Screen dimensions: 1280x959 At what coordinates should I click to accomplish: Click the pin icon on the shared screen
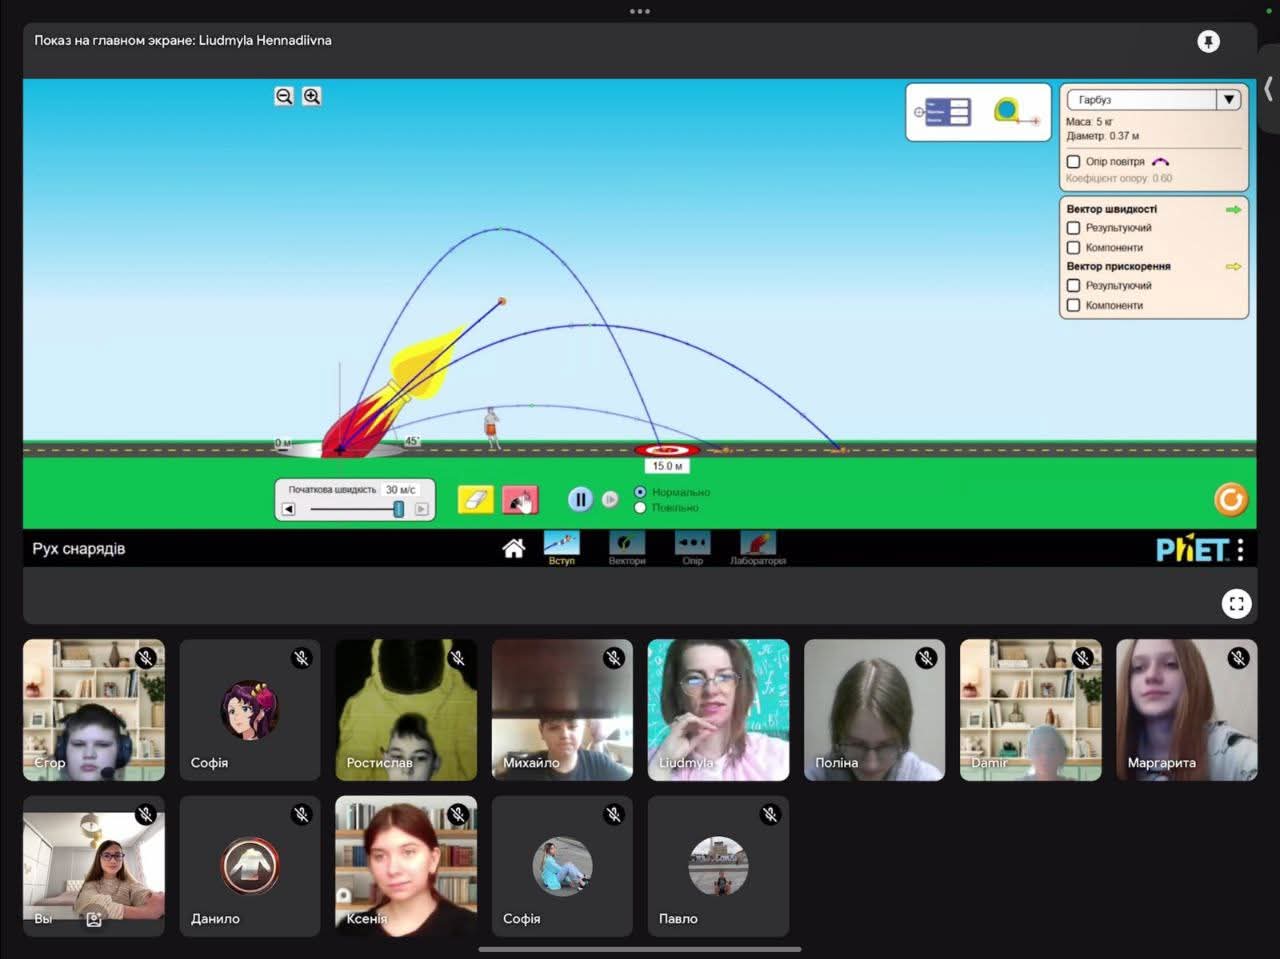click(1208, 41)
